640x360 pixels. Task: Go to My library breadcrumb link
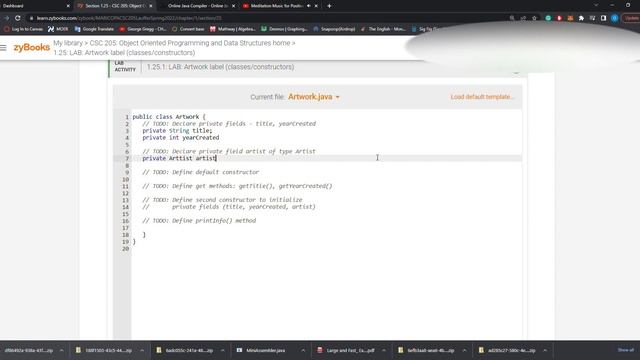click(x=68, y=43)
